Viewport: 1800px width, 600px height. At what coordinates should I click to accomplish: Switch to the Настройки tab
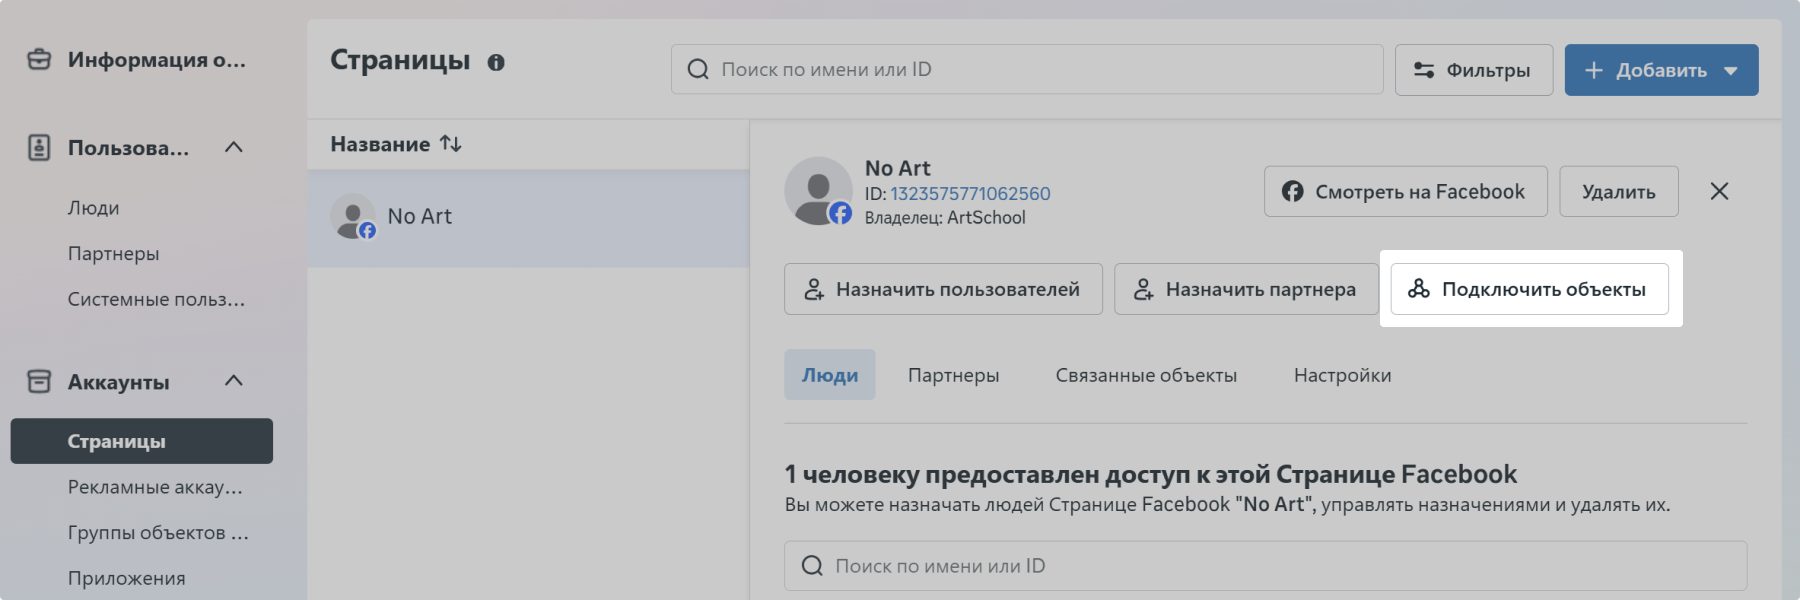(1342, 375)
